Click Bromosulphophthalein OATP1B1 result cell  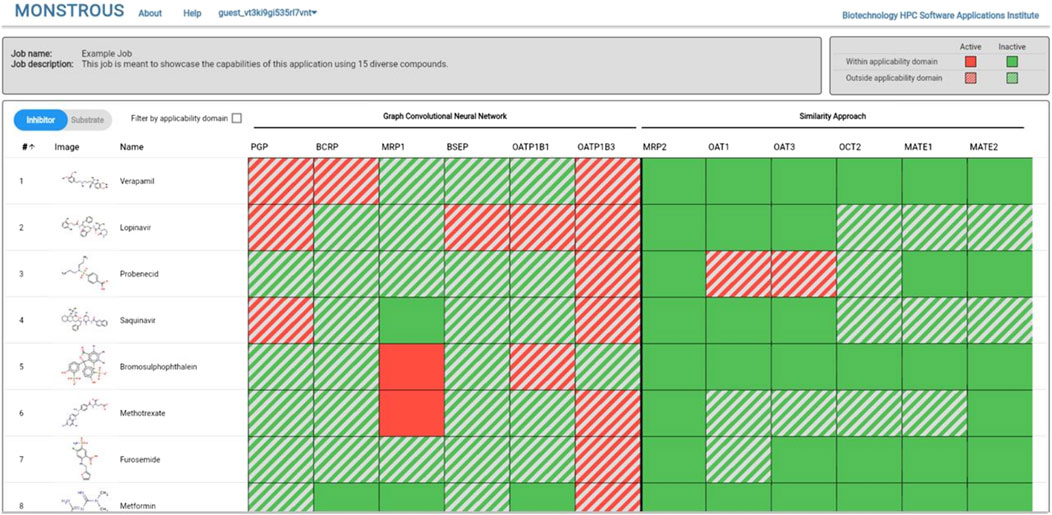pos(542,367)
